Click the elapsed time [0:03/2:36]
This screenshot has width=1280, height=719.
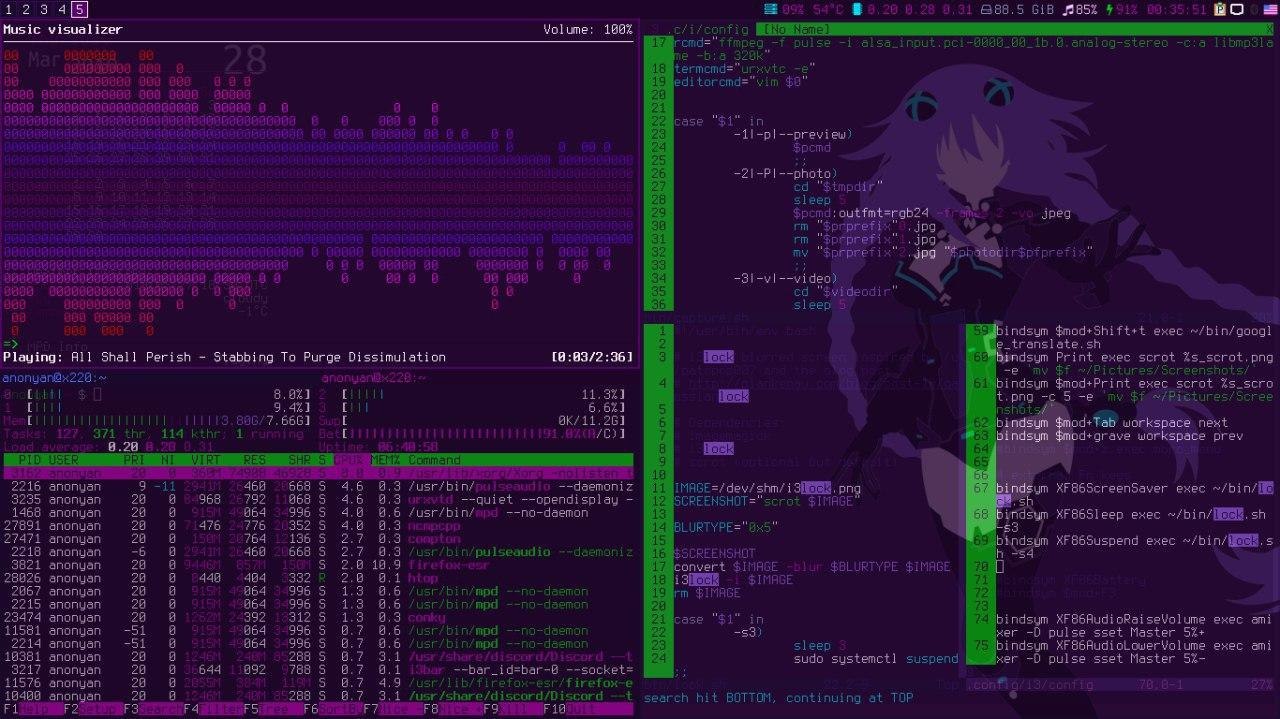591,357
